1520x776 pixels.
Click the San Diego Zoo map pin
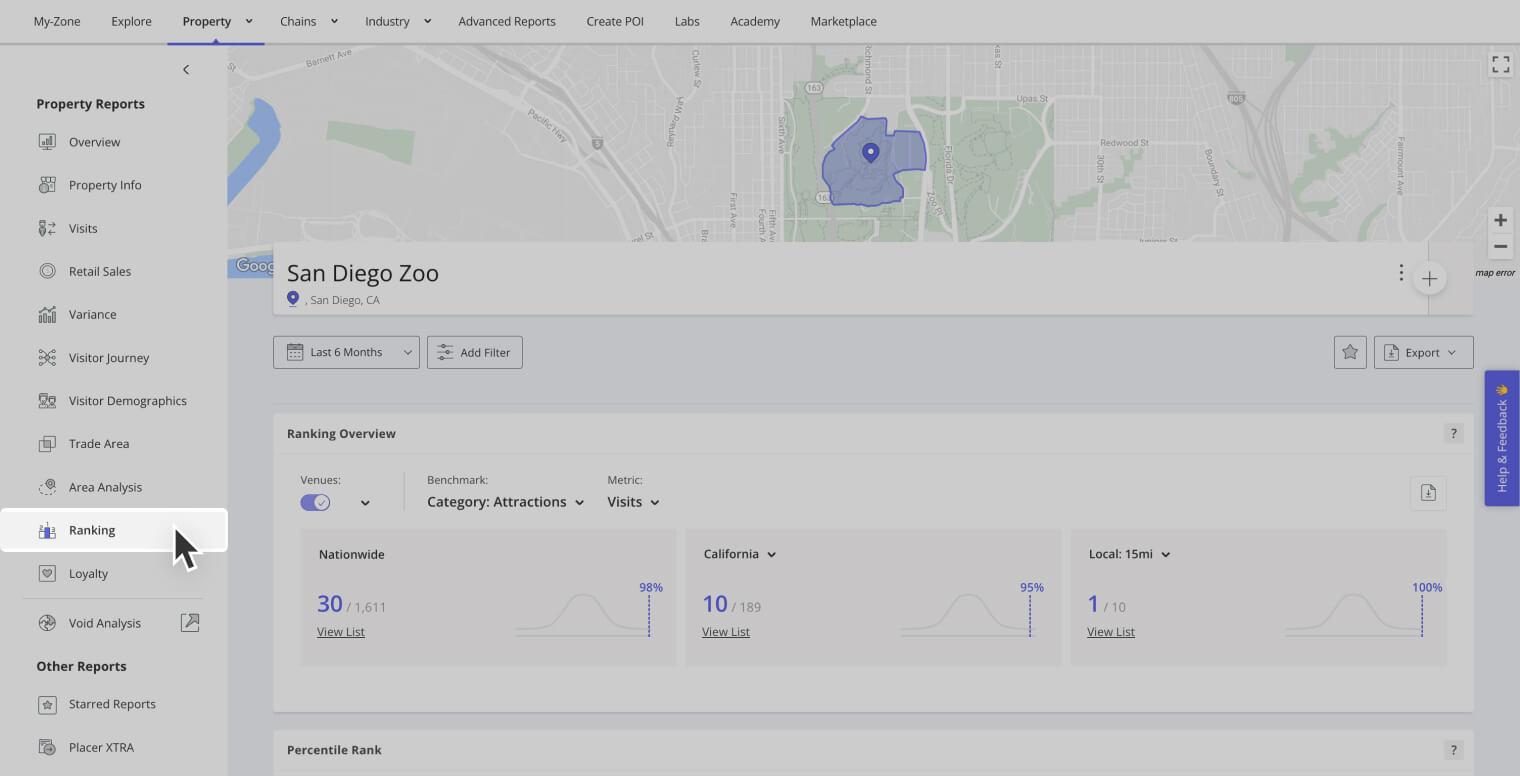click(870, 153)
